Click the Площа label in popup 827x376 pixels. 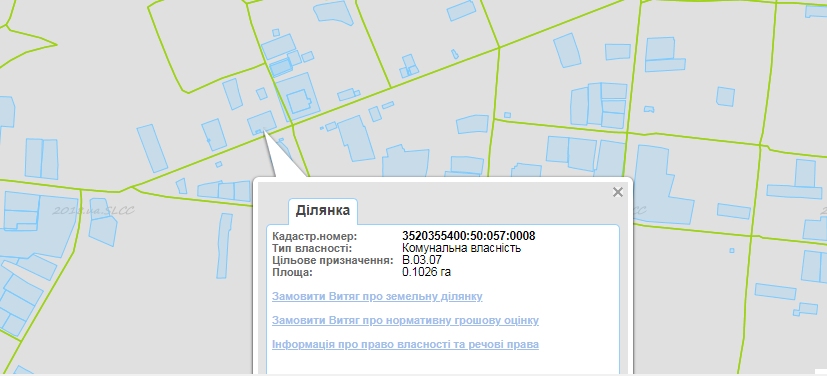[292, 272]
